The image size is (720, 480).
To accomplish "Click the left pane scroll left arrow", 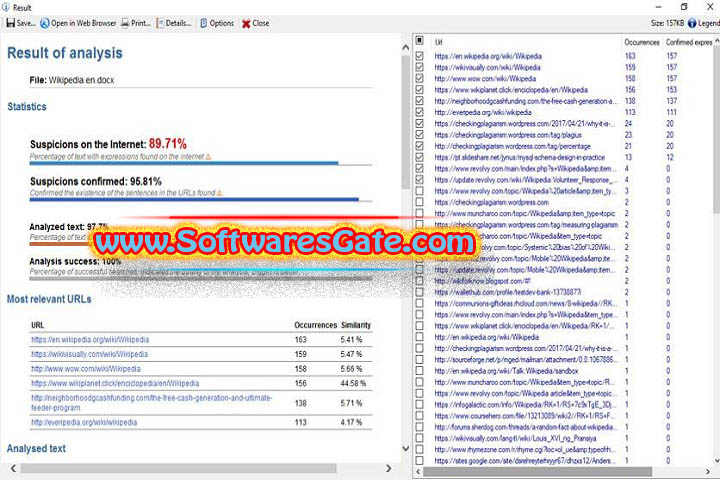I will coord(13,468).
